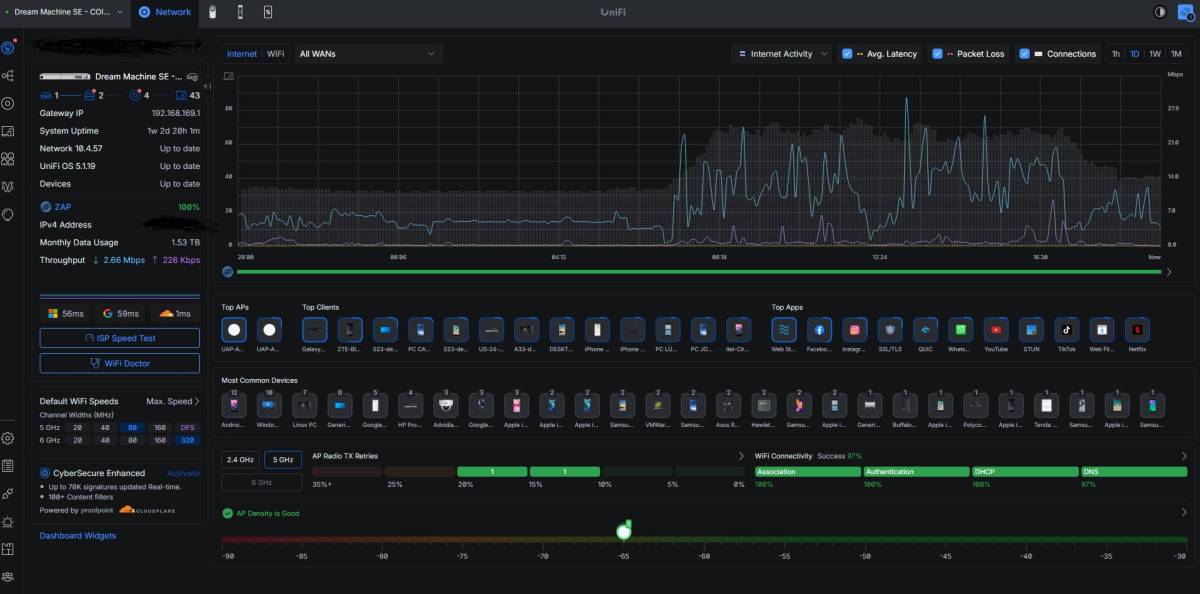Open the Client Devices icon in left sidebar
This screenshot has height=594, width=1200.
8,131
